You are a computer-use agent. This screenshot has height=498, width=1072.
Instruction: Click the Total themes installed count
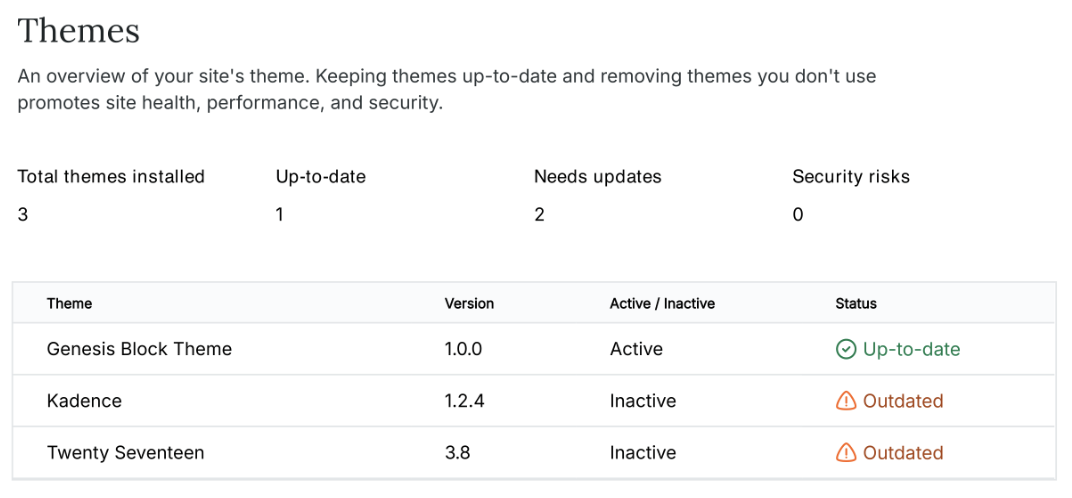[23, 214]
